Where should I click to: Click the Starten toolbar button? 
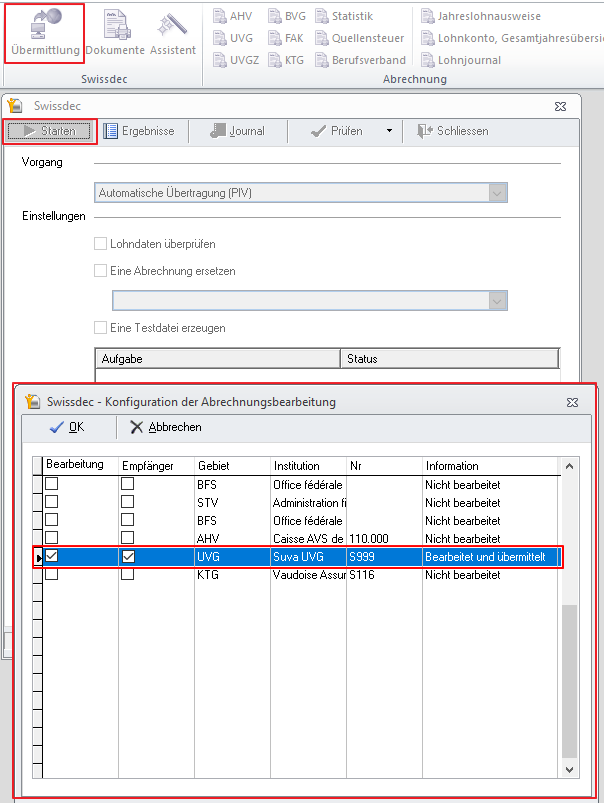tap(50, 131)
